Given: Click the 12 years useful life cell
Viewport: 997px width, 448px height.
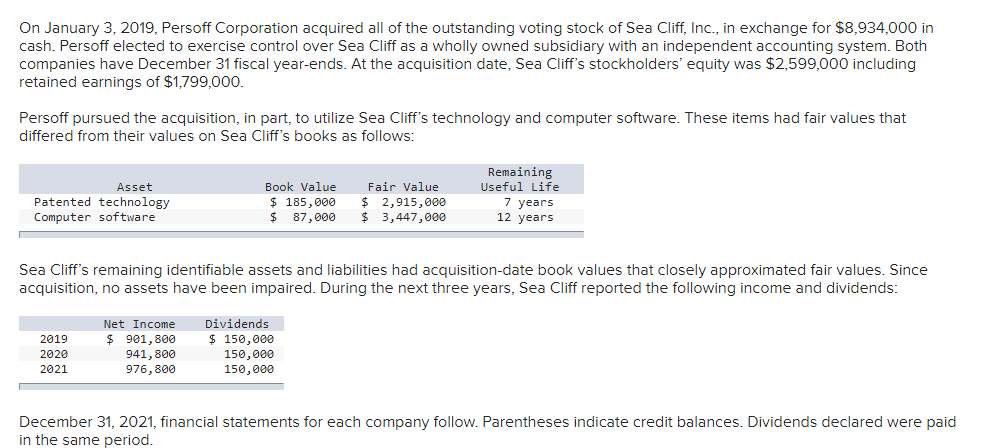Looking at the screenshot, I should 525,217.
